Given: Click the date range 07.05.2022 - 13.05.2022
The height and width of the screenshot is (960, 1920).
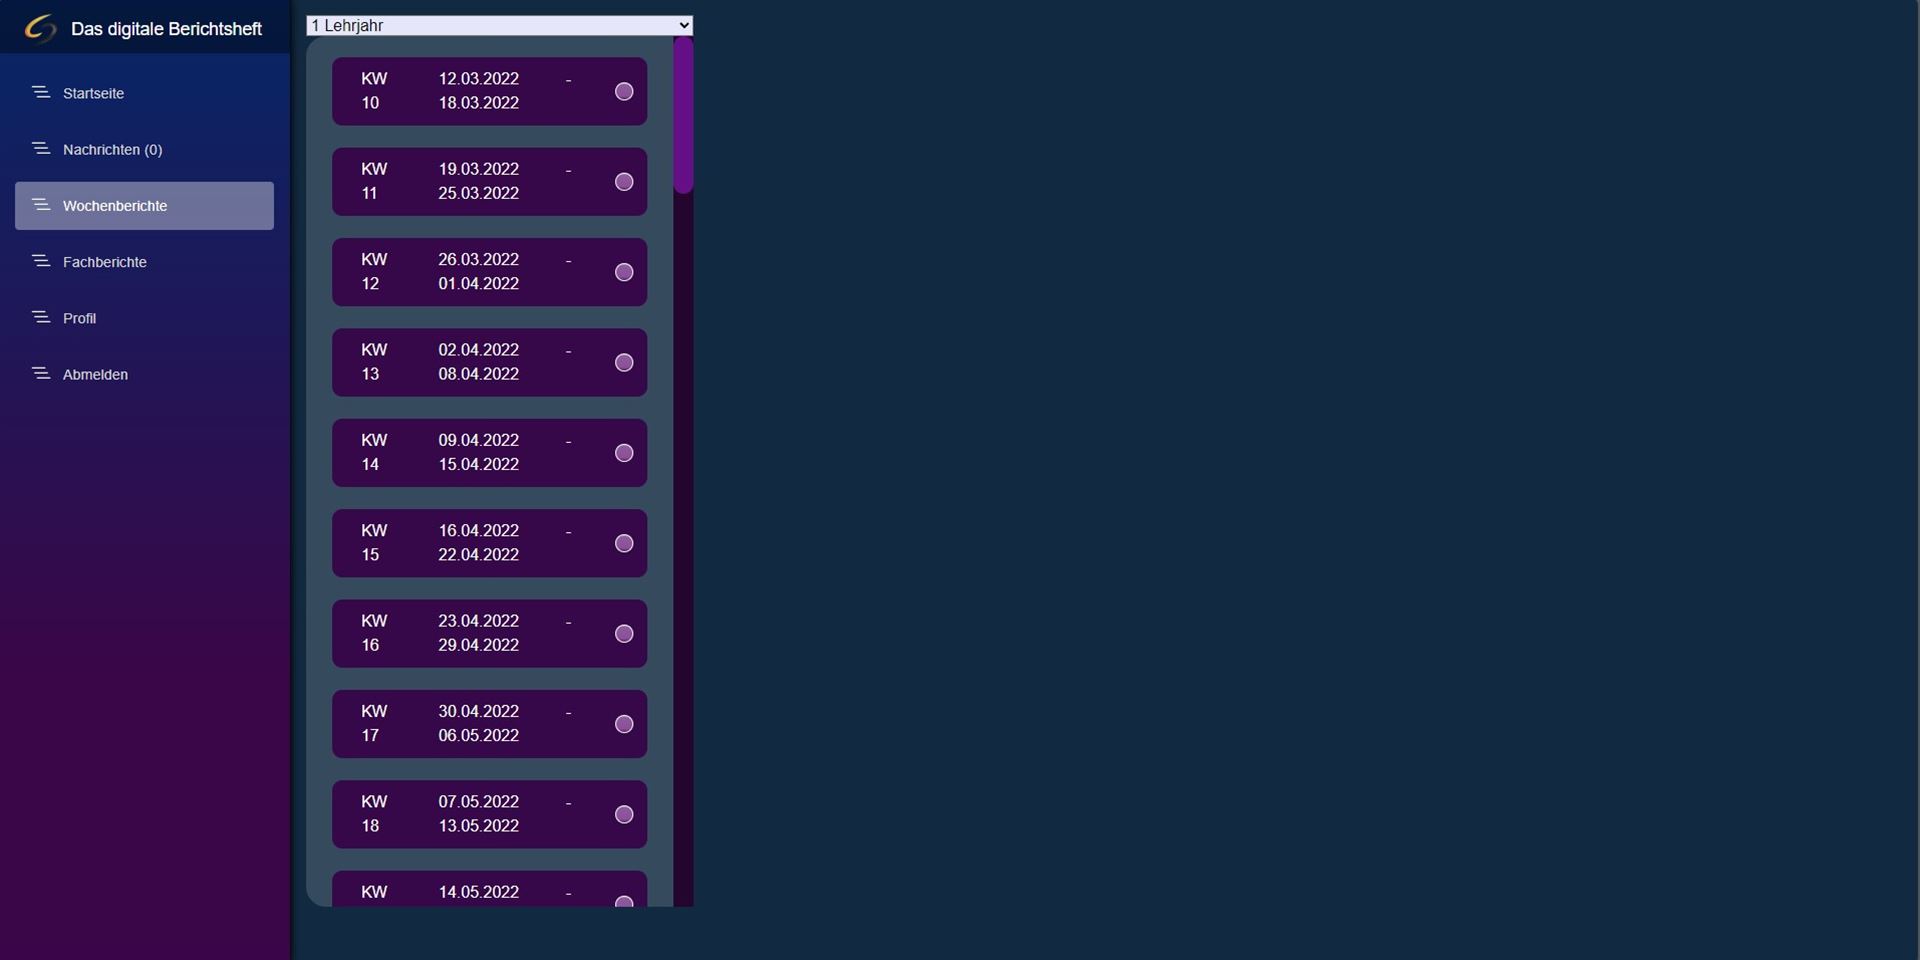Looking at the screenshot, I should click(505, 813).
